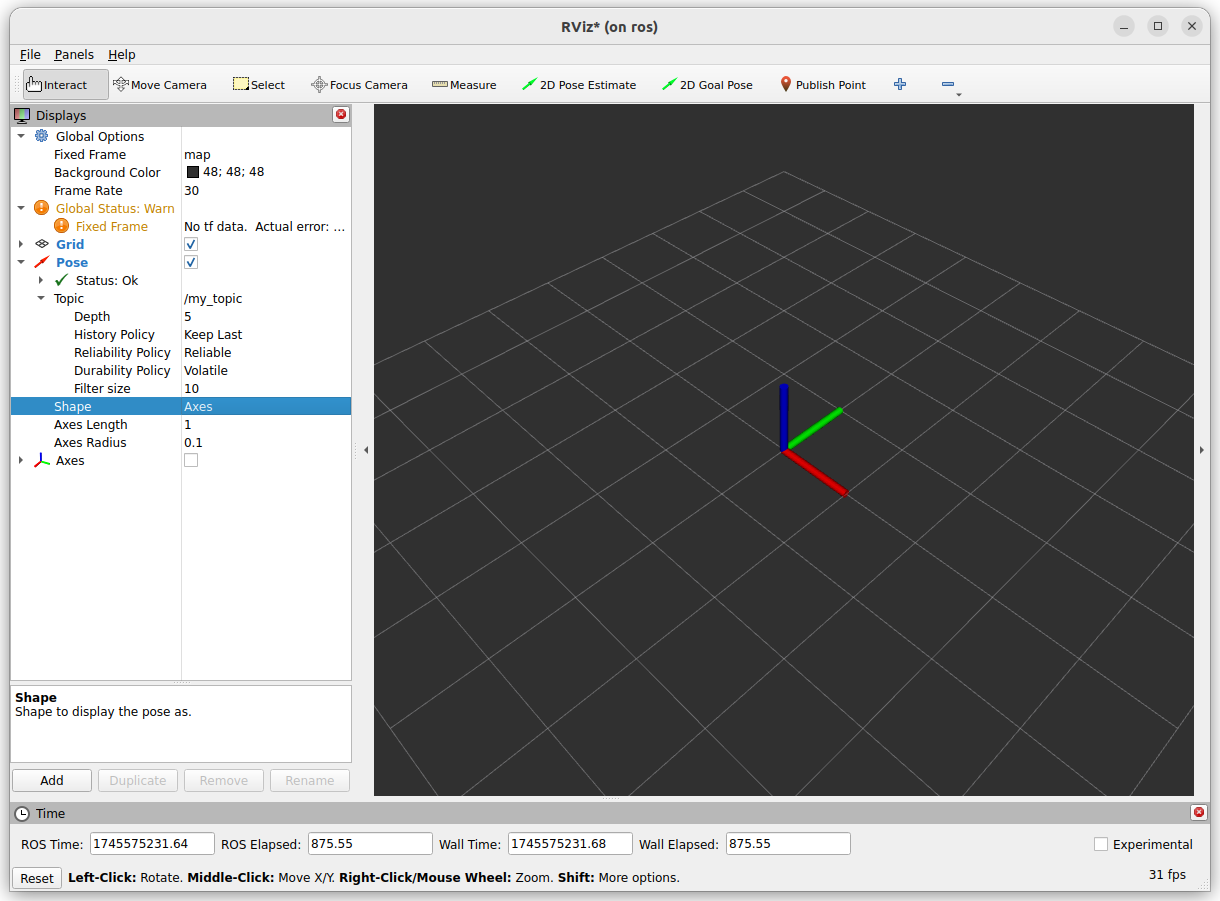Collapse the Pose tree node
The image size is (1220, 901).
coord(21,262)
